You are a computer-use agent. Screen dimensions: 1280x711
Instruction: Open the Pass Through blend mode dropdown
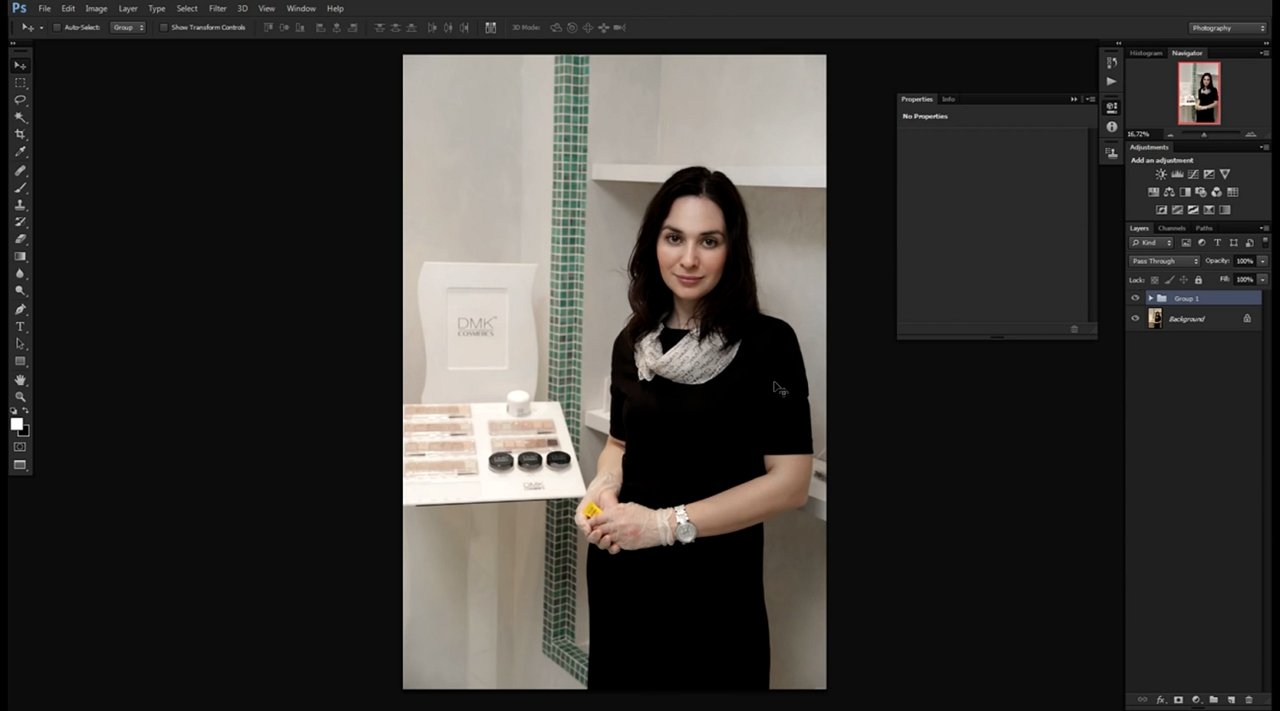1164,261
